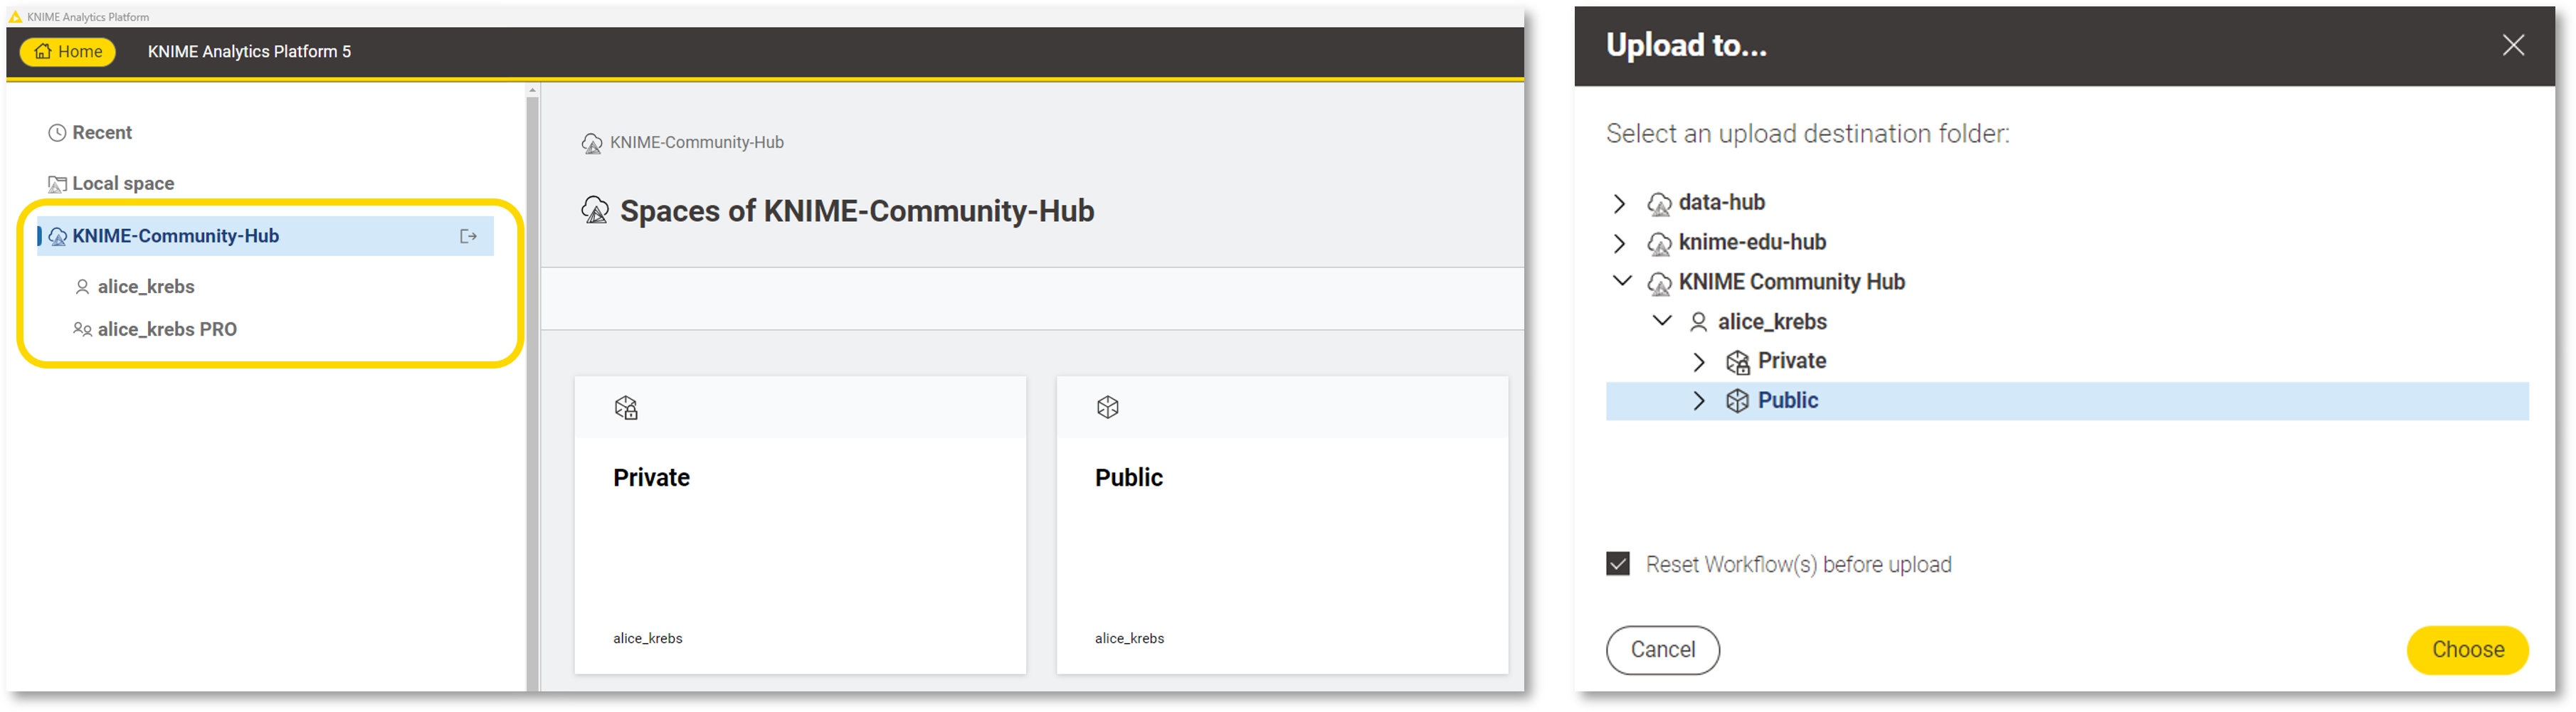The height and width of the screenshot is (712, 2576).
Task: Select Private space in upload tree
Action: coord(1792,362)
